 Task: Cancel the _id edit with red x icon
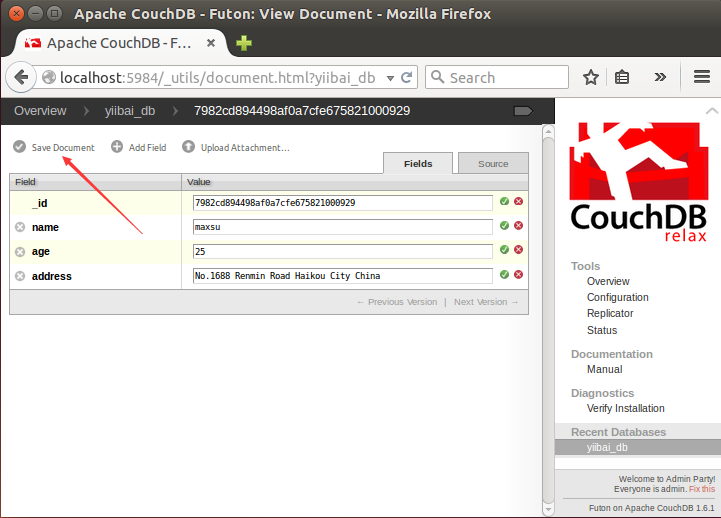tap(519, 202)
